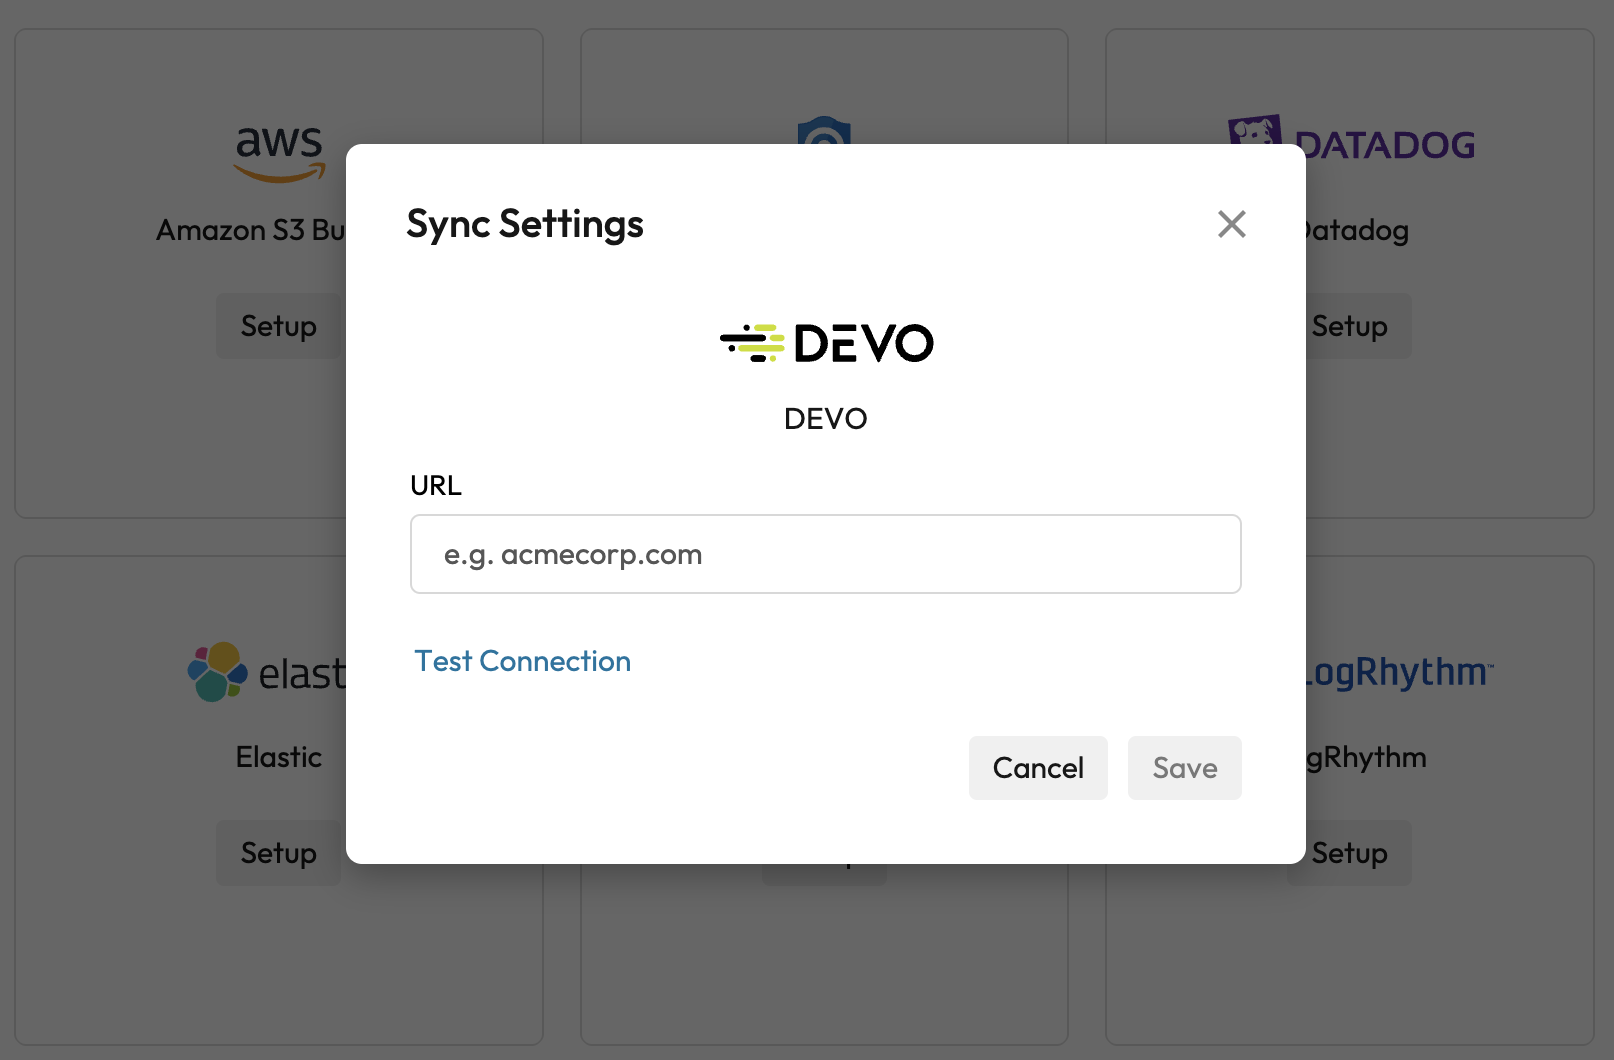Click the blue shield logo behind dialog

824,131
